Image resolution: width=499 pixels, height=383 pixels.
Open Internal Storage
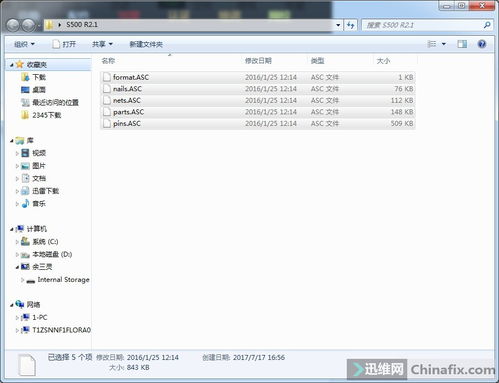(63, 280)
